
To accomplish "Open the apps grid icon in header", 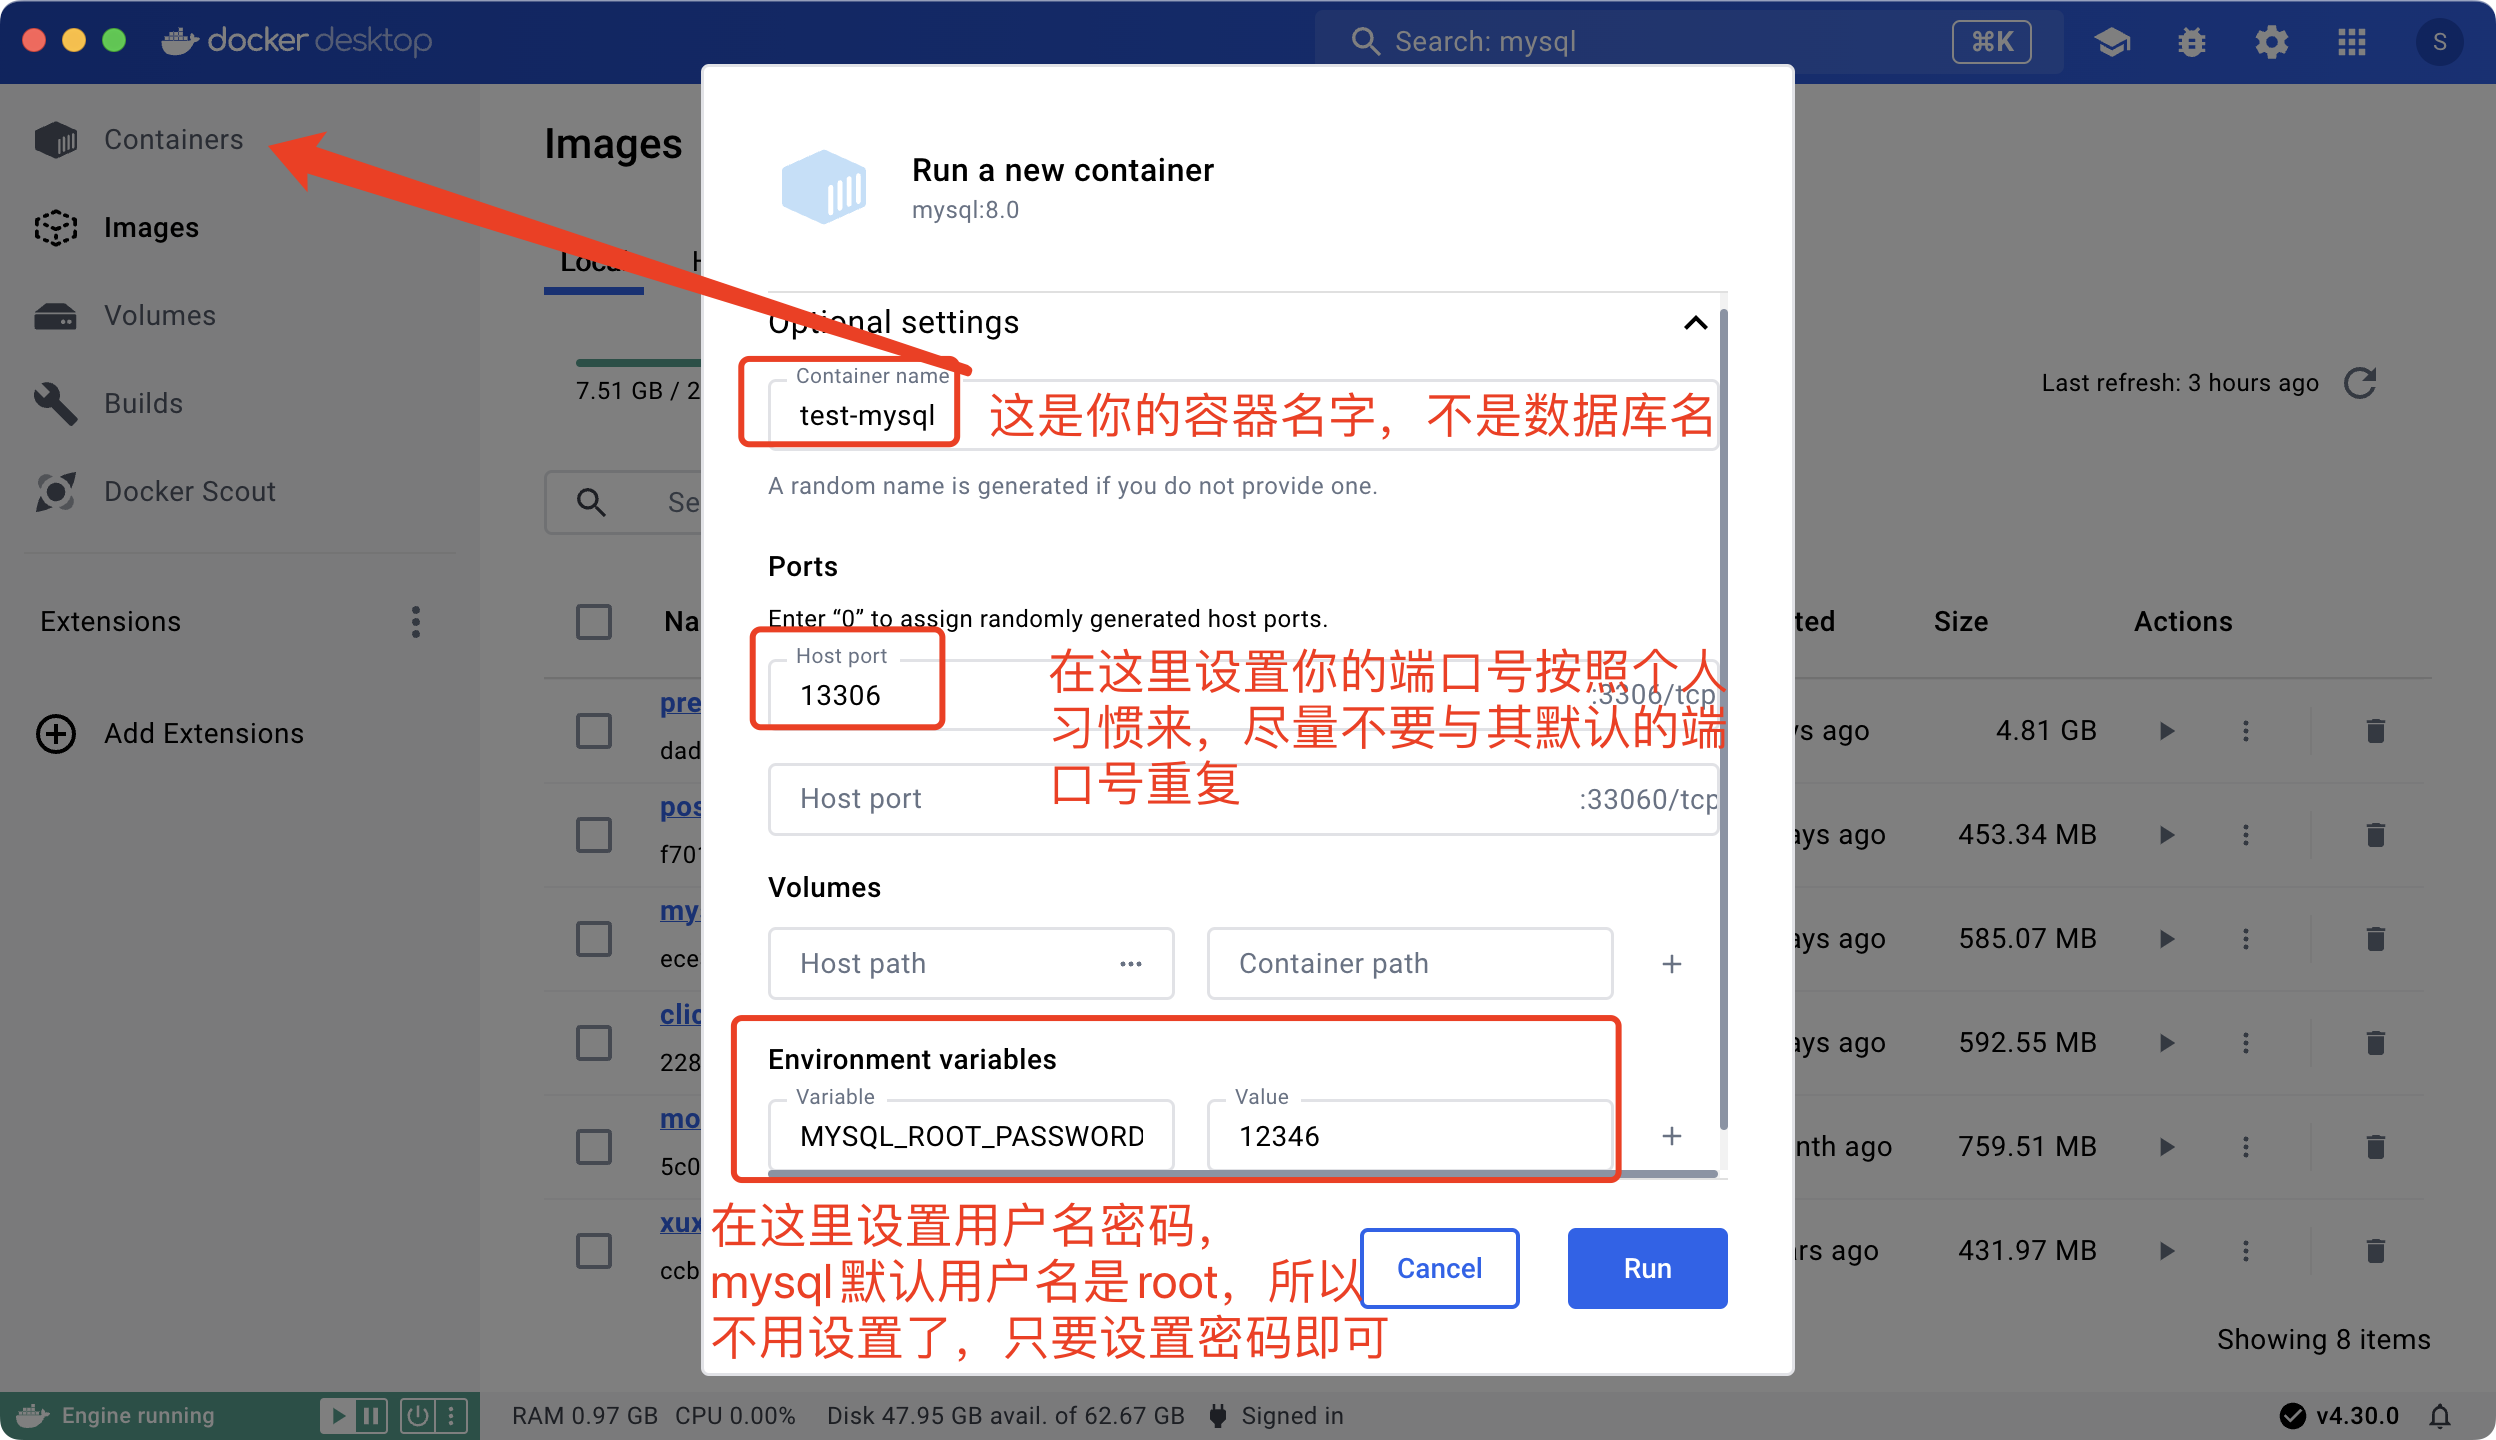I will (x=2351, y=42).
